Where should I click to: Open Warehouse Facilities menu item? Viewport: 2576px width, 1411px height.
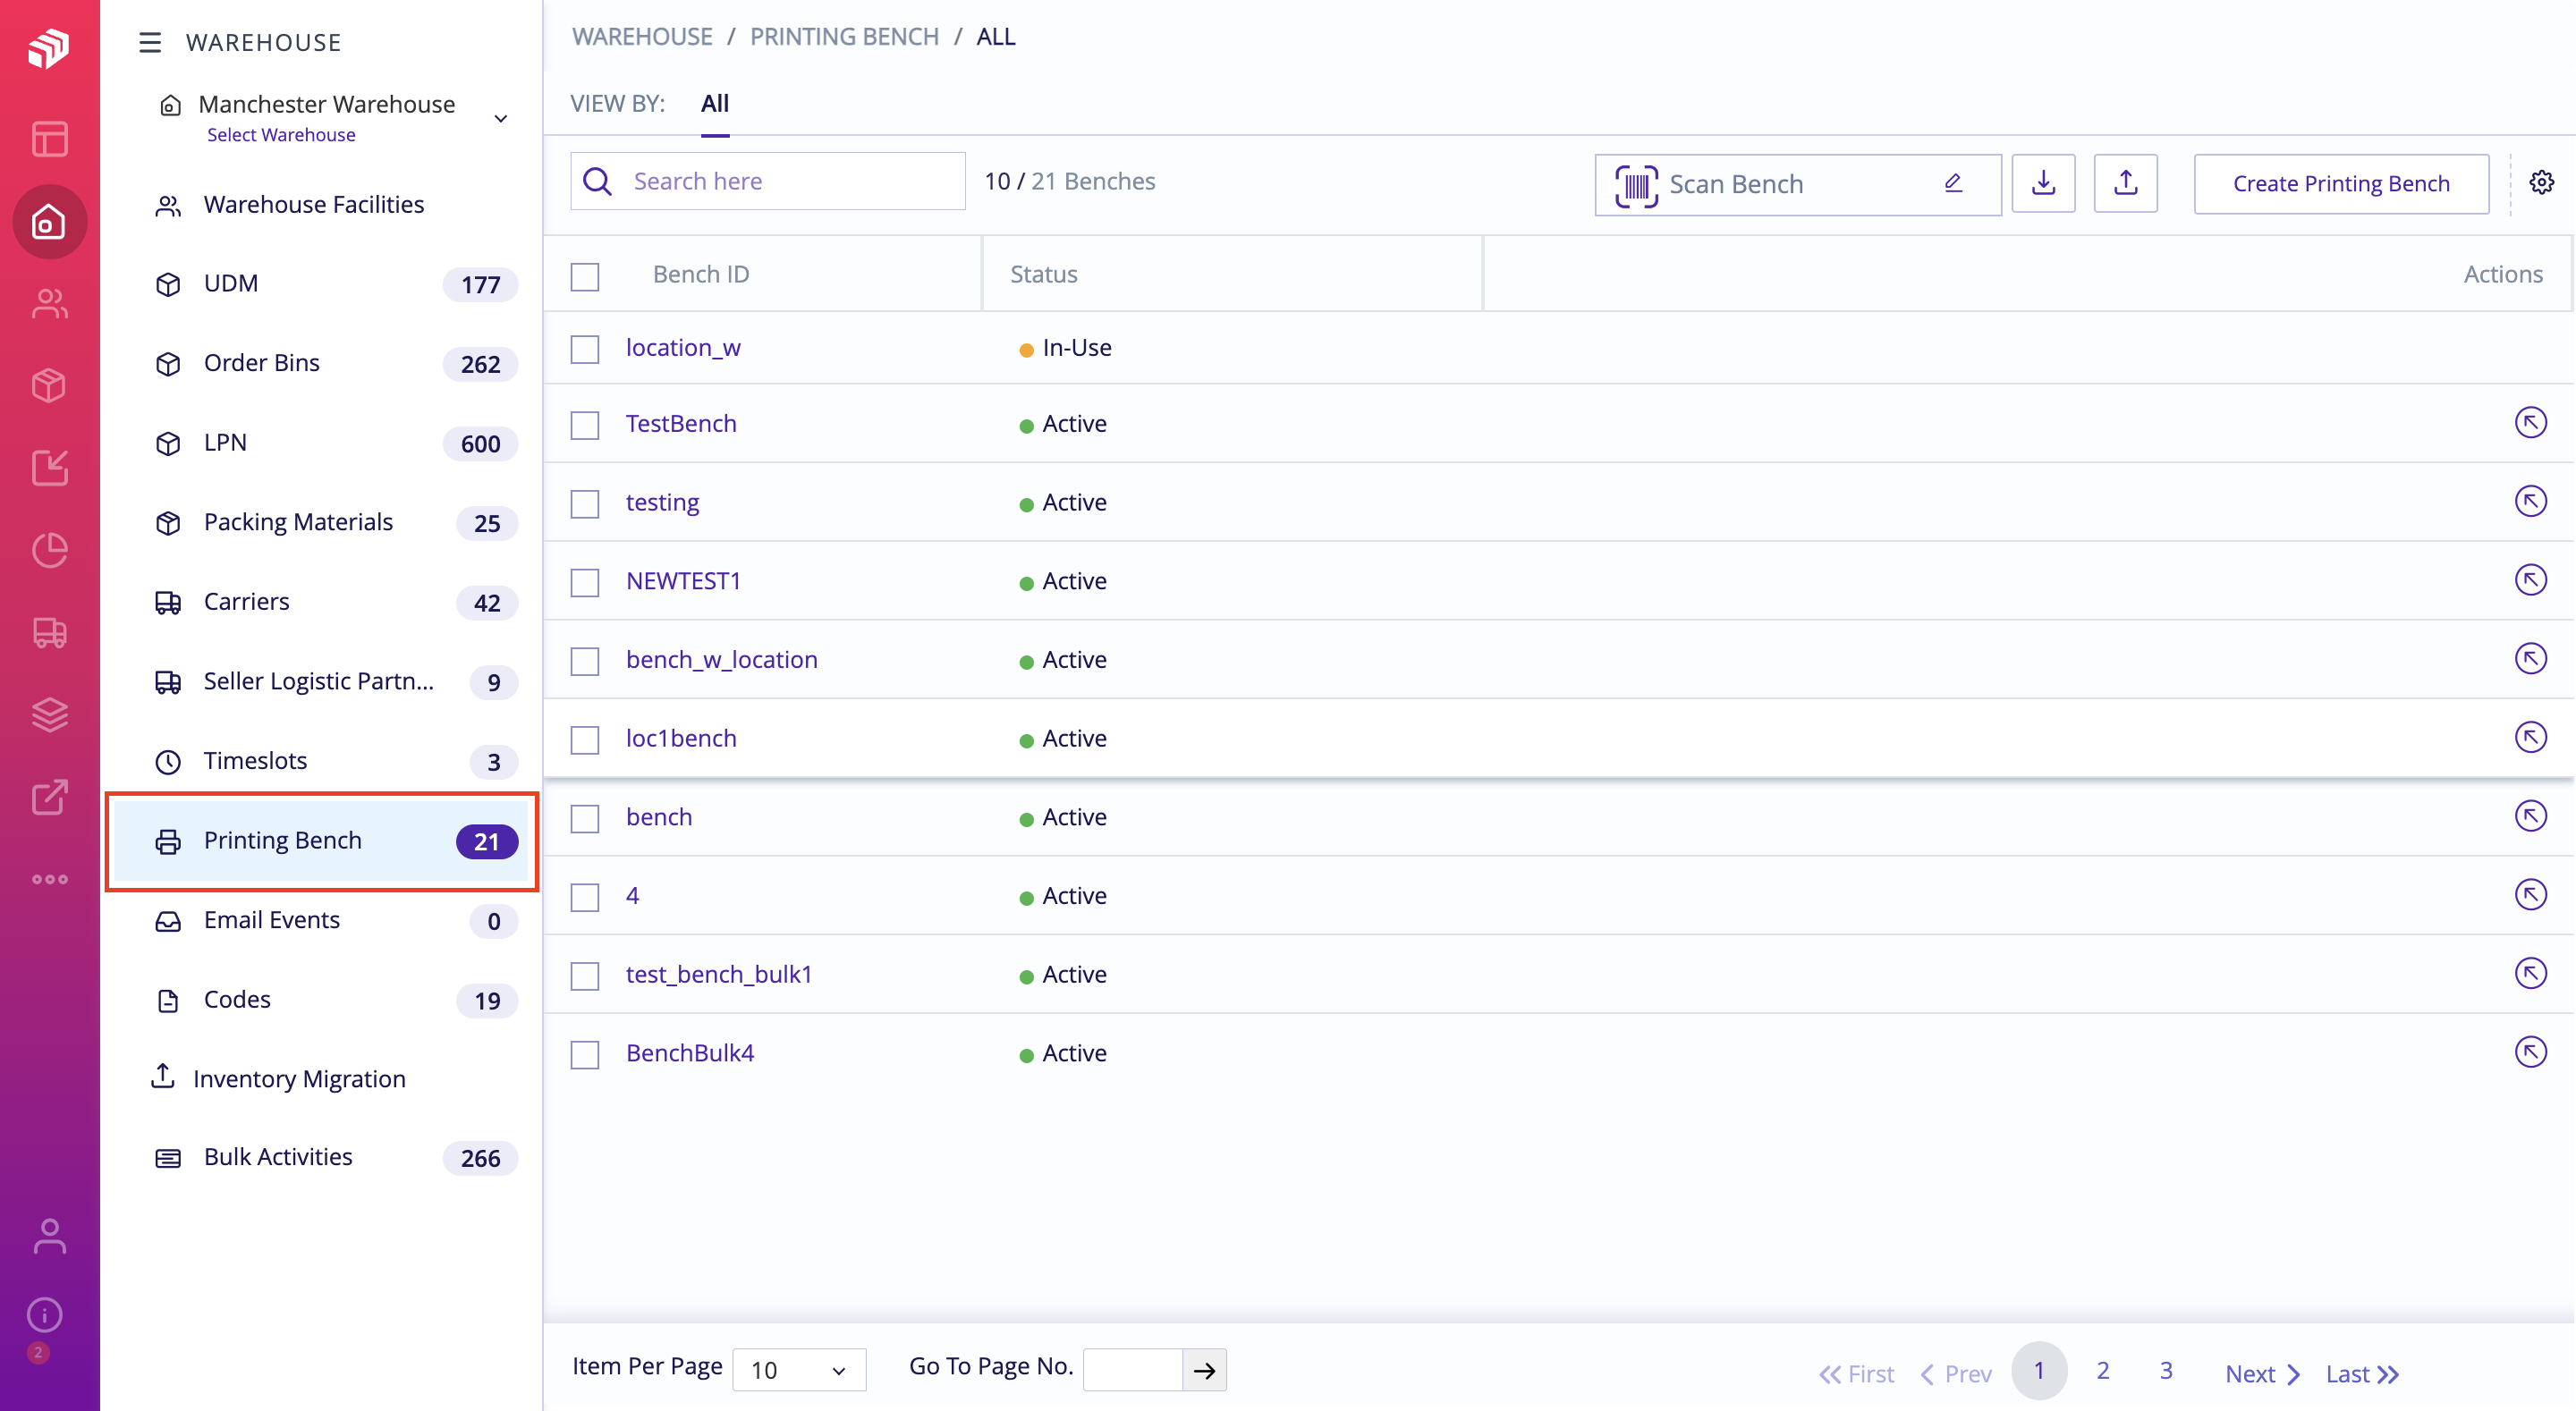[x=320, y=204]
